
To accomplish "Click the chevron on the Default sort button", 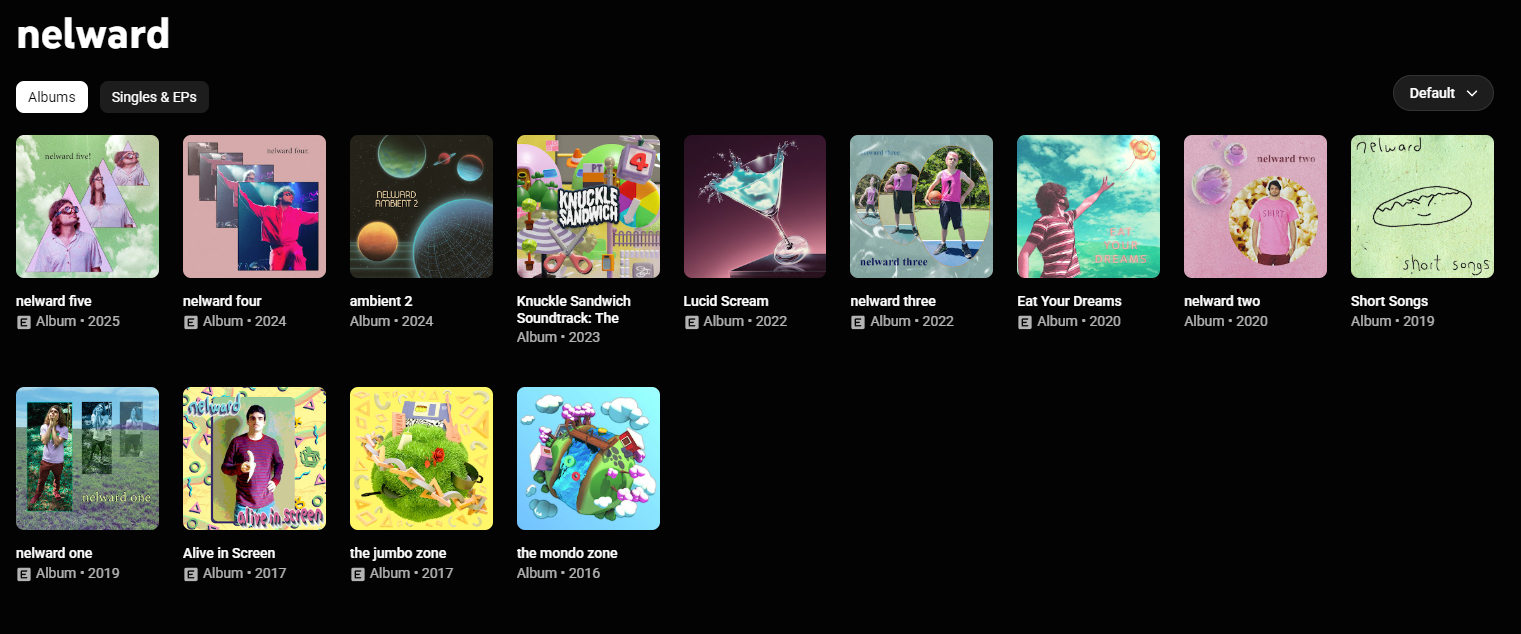I will point(1472,93).
